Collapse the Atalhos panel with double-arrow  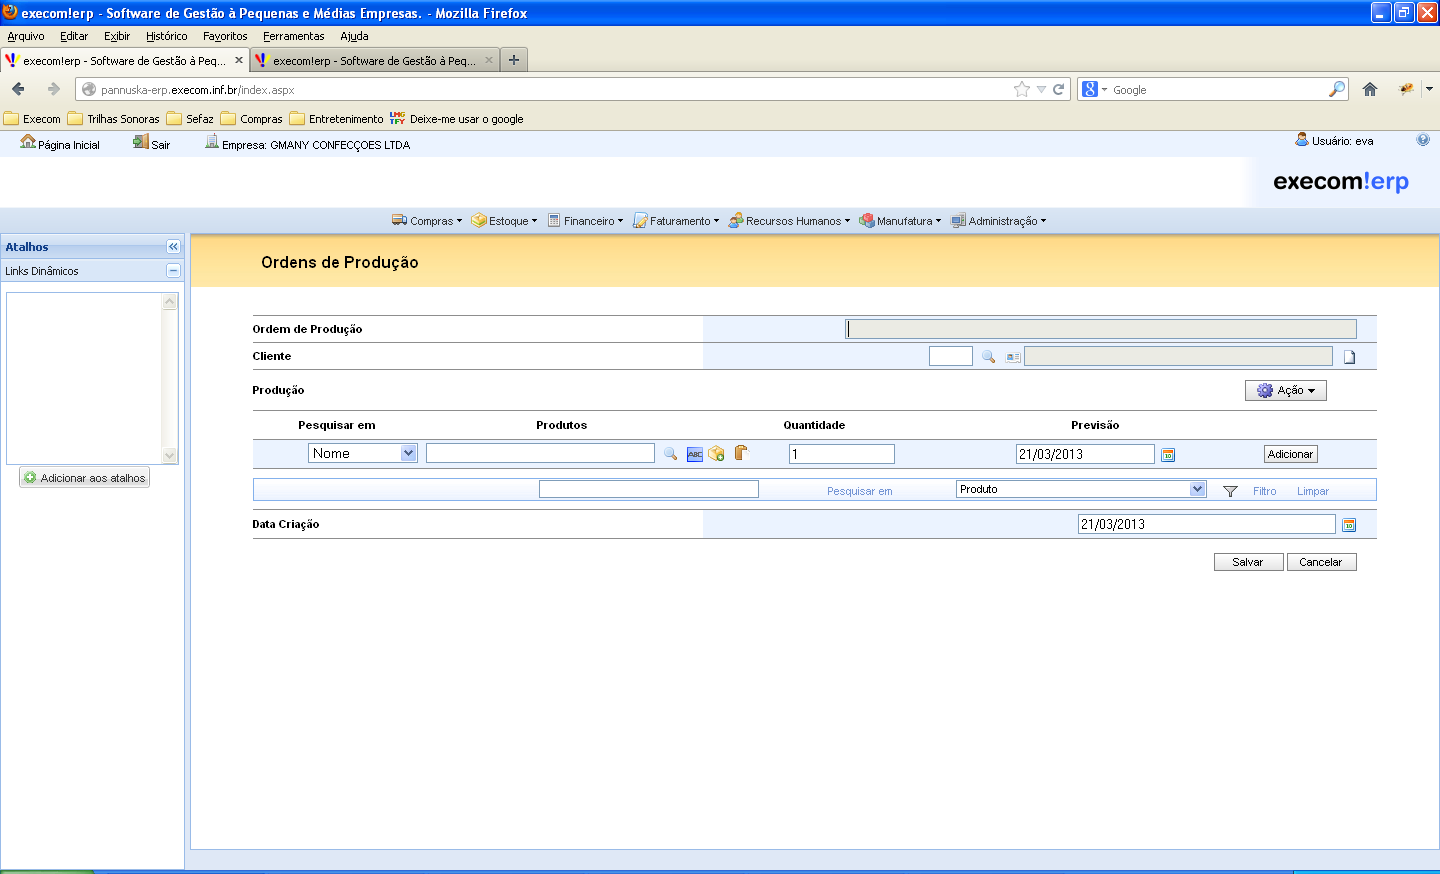[x=173, y=246]
